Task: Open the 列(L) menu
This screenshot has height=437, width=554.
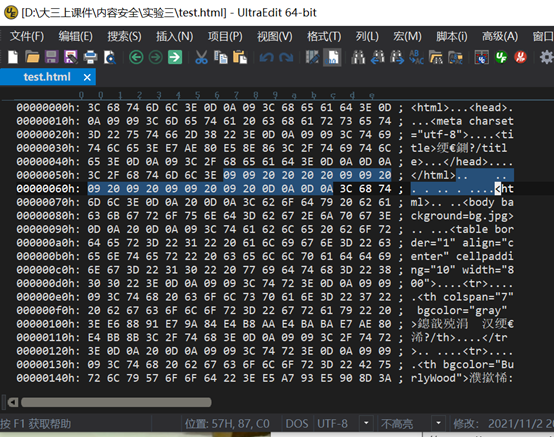Action: (x=367, y=36)
